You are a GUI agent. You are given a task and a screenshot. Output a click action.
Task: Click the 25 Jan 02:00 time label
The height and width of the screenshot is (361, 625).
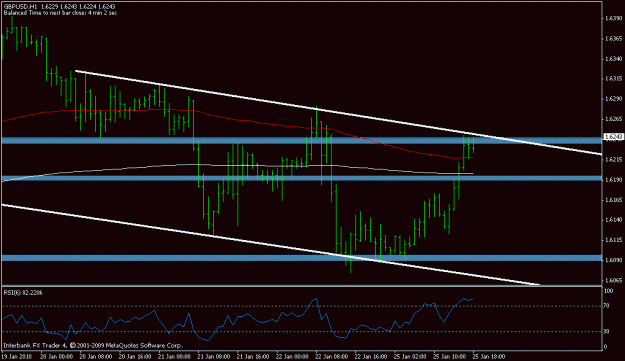(410, 356)
